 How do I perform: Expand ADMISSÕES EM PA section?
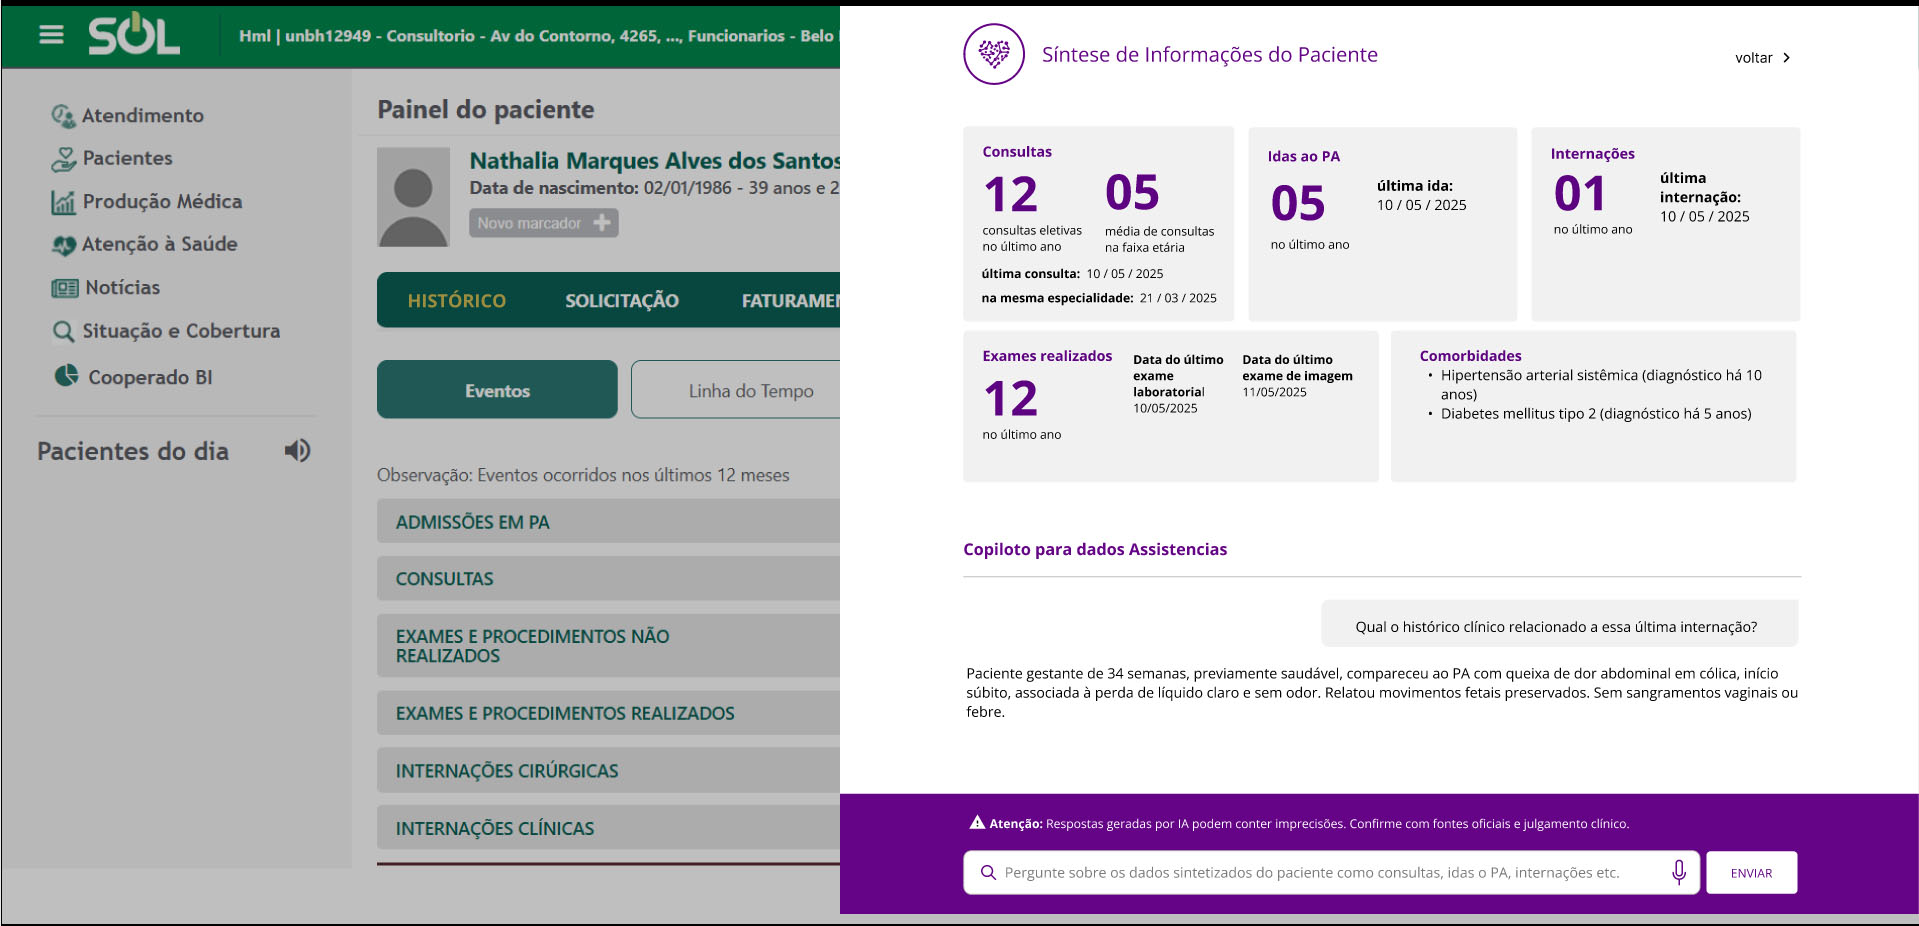coord(608,521)
